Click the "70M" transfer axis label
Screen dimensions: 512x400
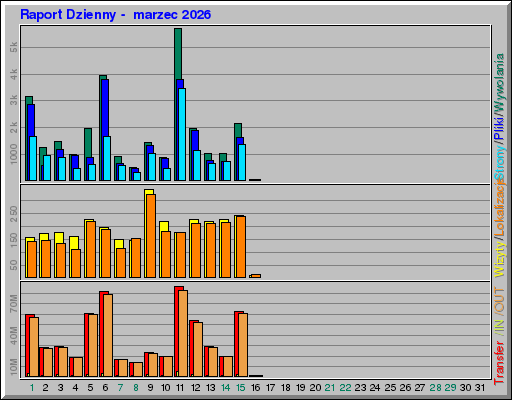pyautogui.click(x=14, y=304)
